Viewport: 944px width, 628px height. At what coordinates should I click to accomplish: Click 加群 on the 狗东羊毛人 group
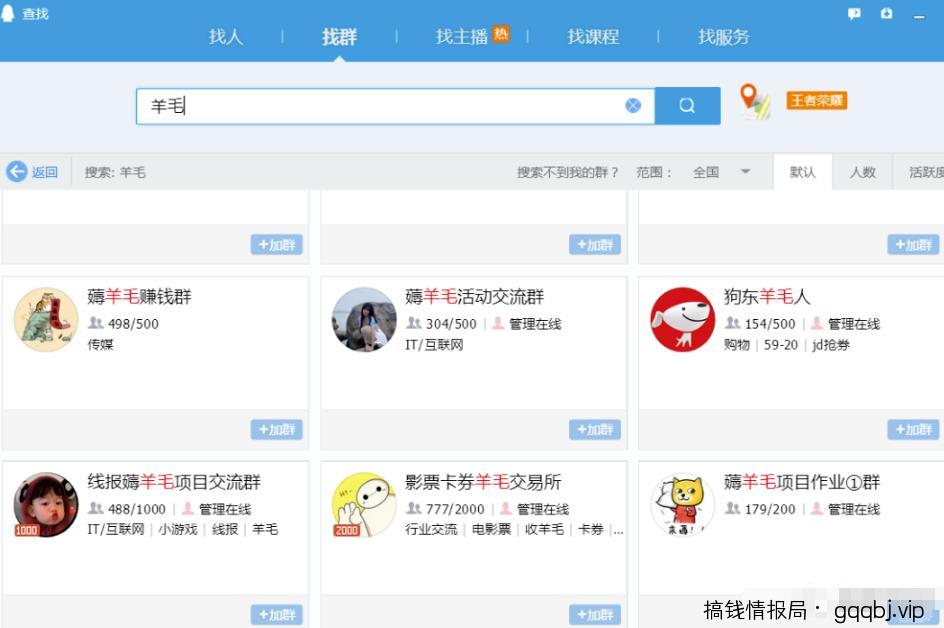click(911, 429)
